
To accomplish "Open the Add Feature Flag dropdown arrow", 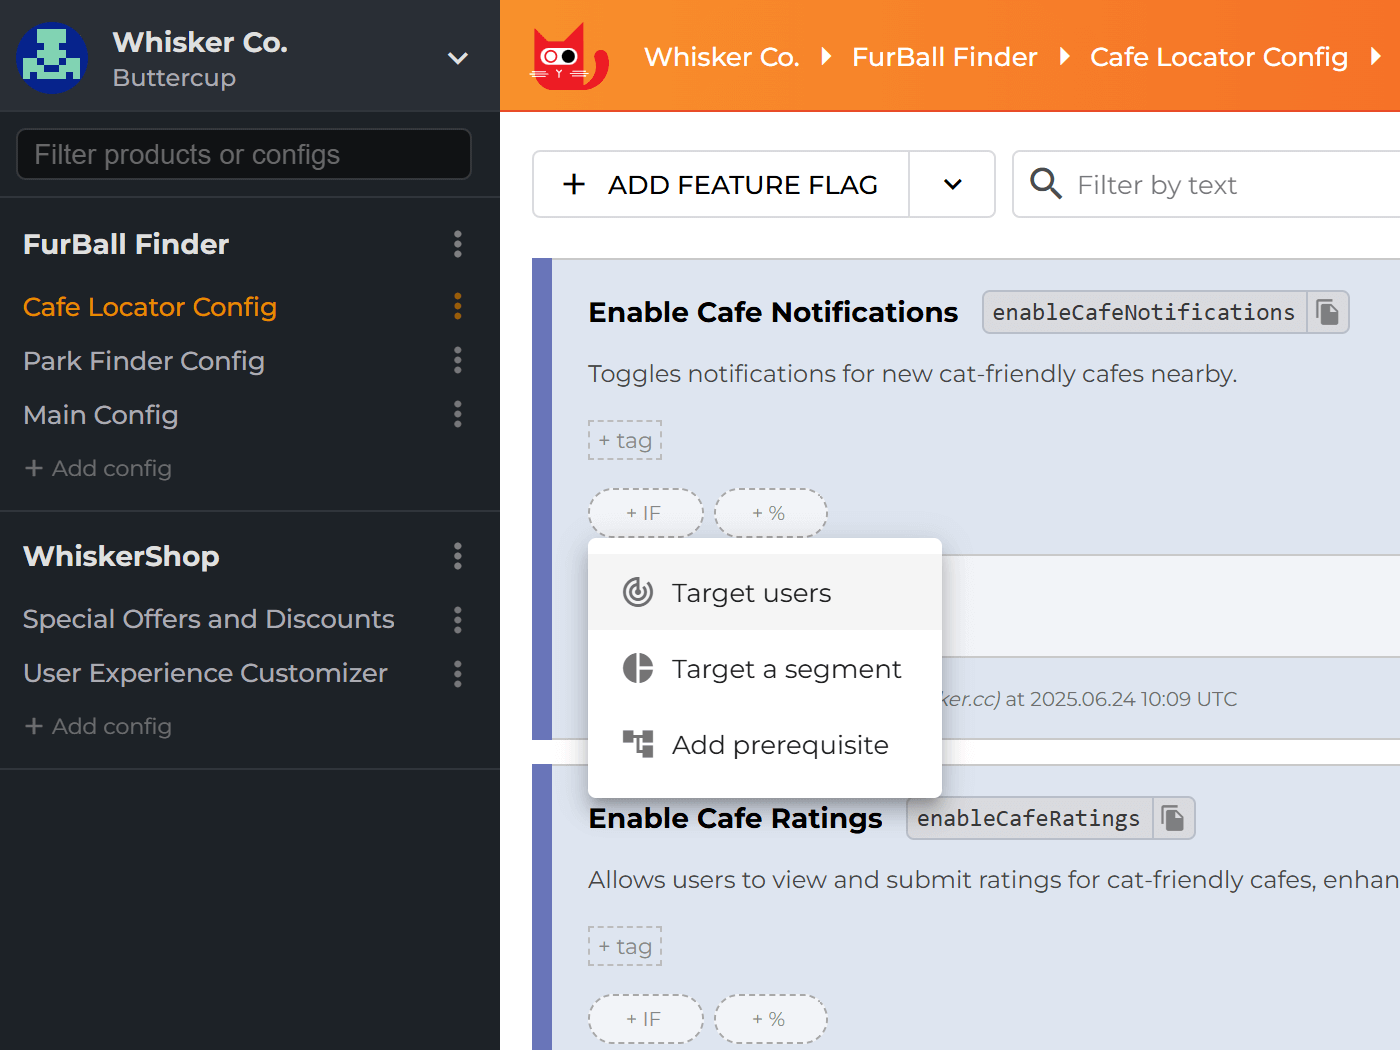I will [x=952, y=185].
